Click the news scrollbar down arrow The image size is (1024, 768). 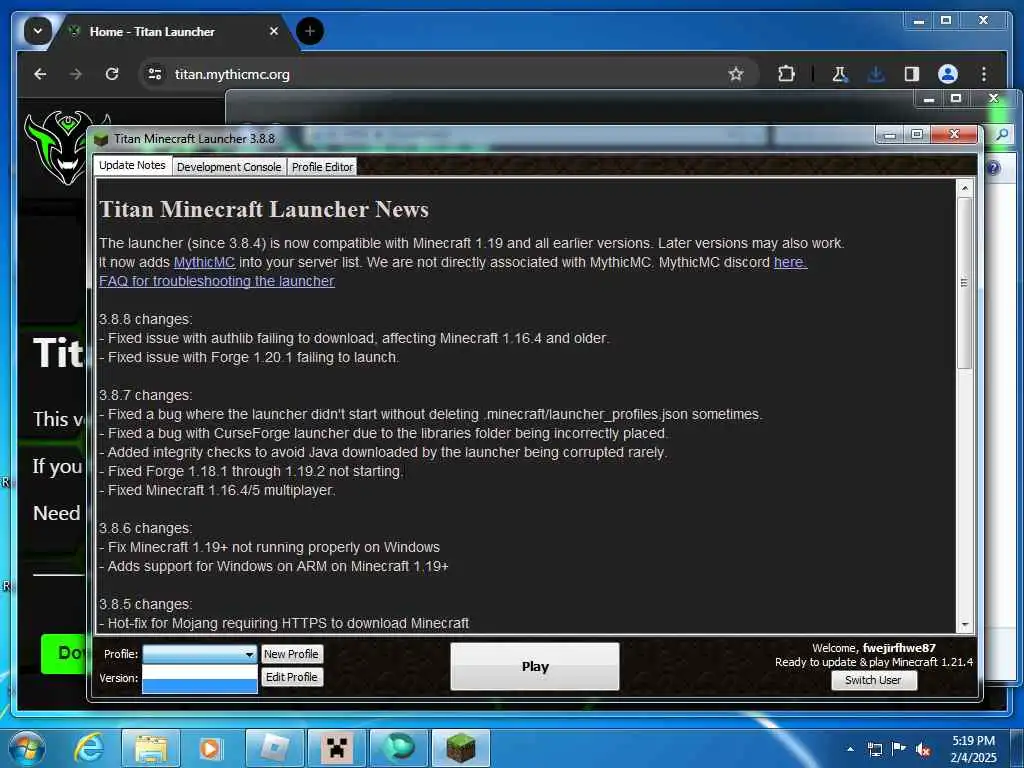965,625
